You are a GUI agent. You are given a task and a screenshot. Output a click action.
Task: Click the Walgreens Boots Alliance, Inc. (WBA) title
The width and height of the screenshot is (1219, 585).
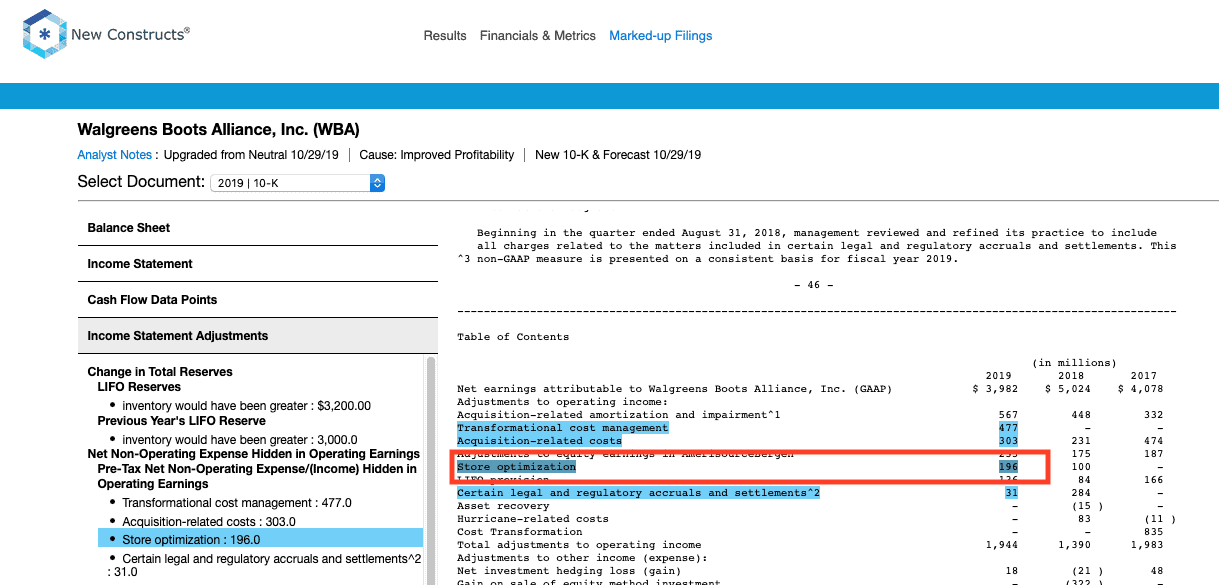(x=219, y=130)
